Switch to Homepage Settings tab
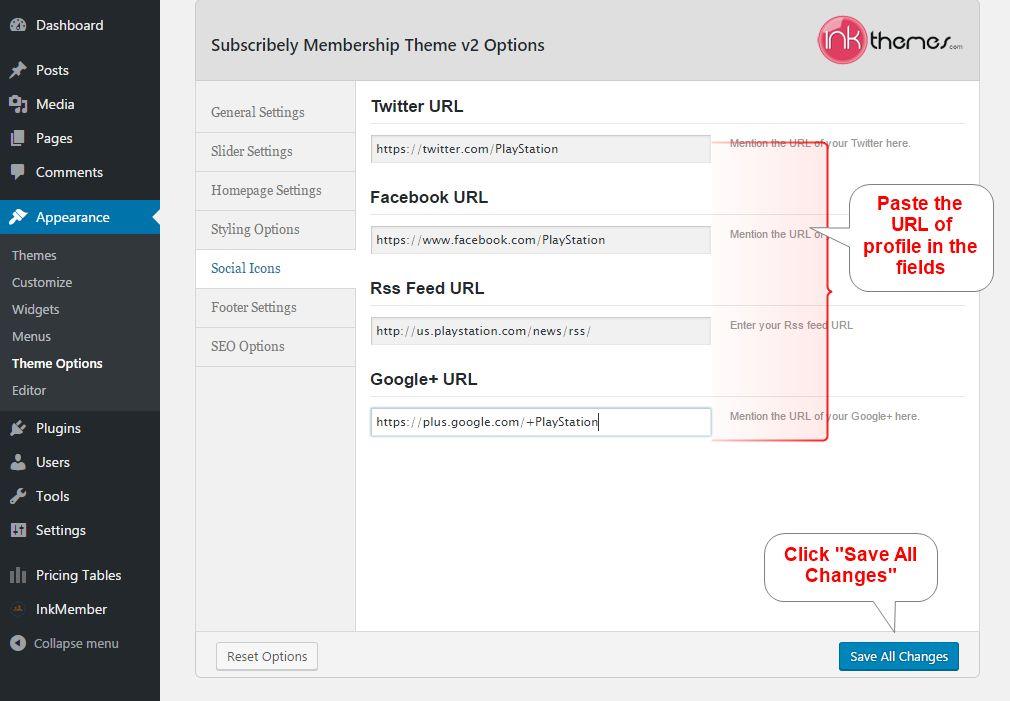The image size is (1010, 701). coord(276,191)
